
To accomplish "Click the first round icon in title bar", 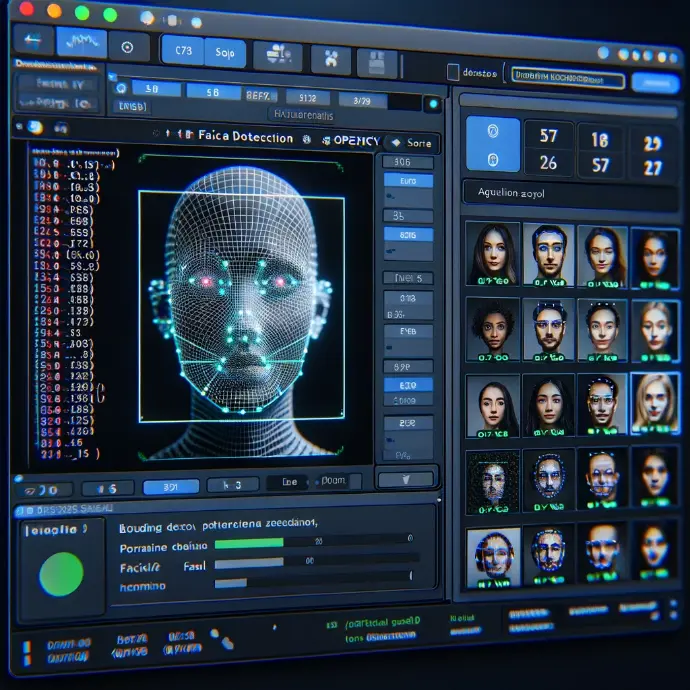I will pyautogui.click(x=147, y=18).
